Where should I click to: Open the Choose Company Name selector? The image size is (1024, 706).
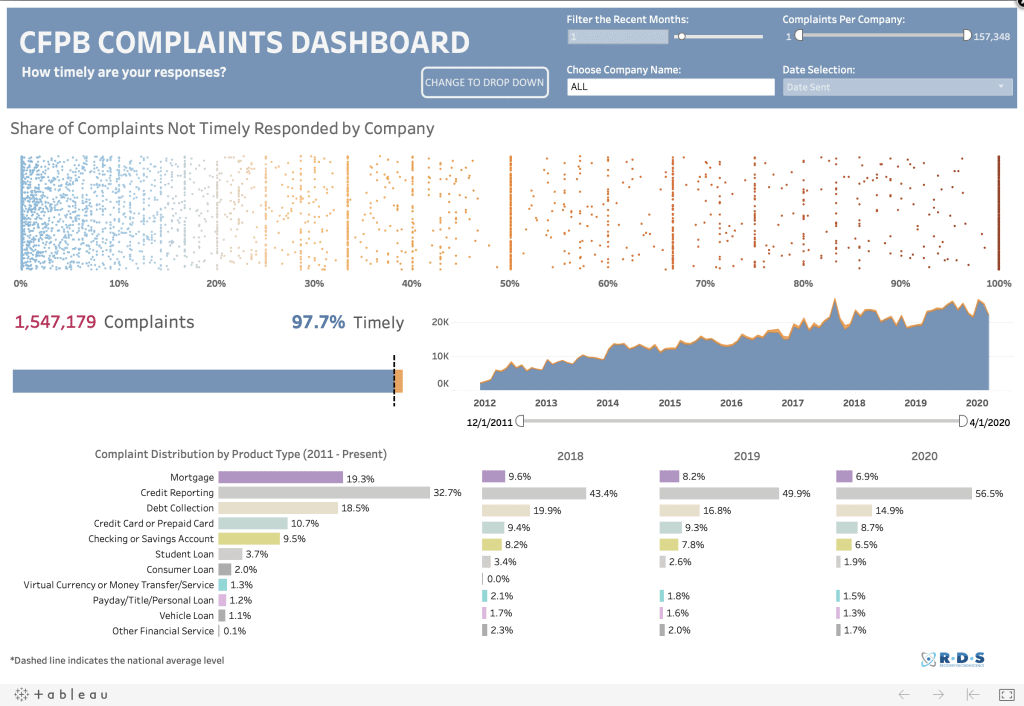click(670, 87)
